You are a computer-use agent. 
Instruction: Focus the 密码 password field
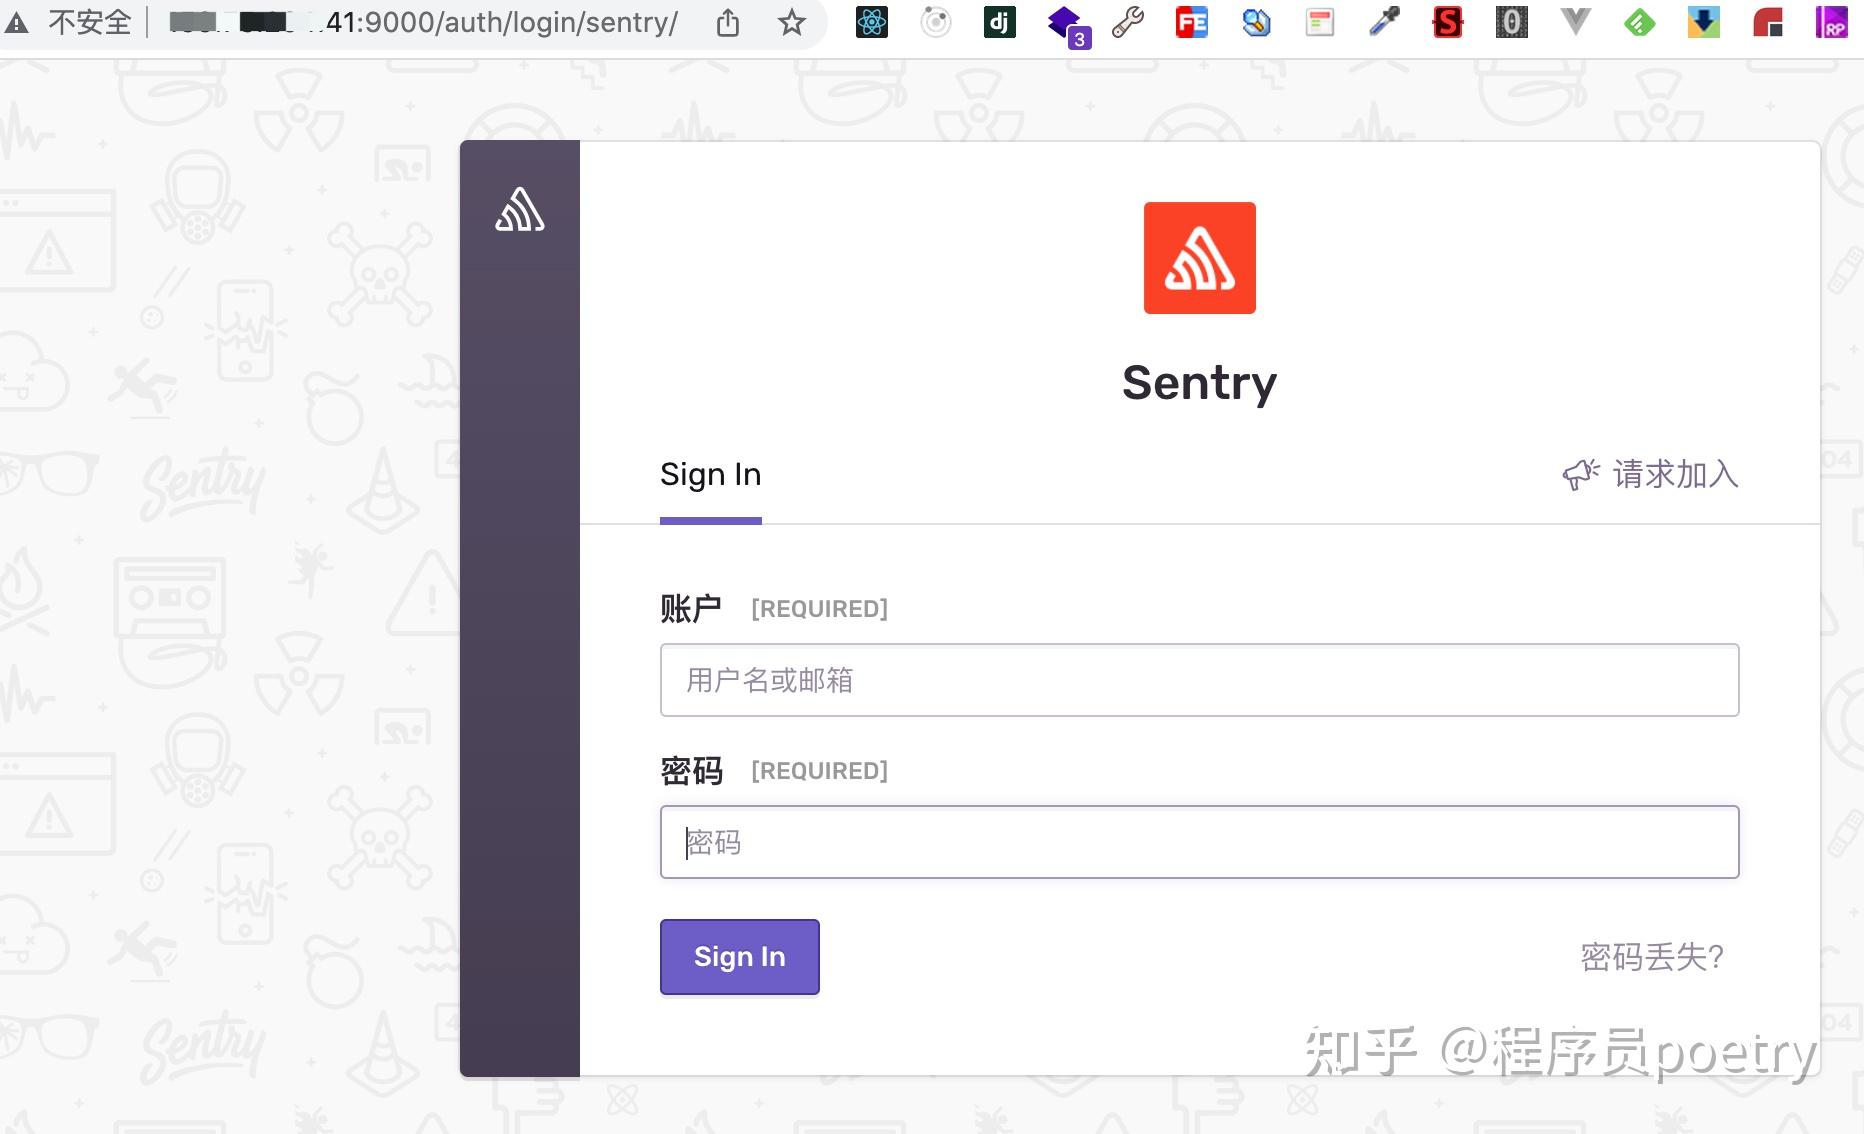click(1198, 842)
